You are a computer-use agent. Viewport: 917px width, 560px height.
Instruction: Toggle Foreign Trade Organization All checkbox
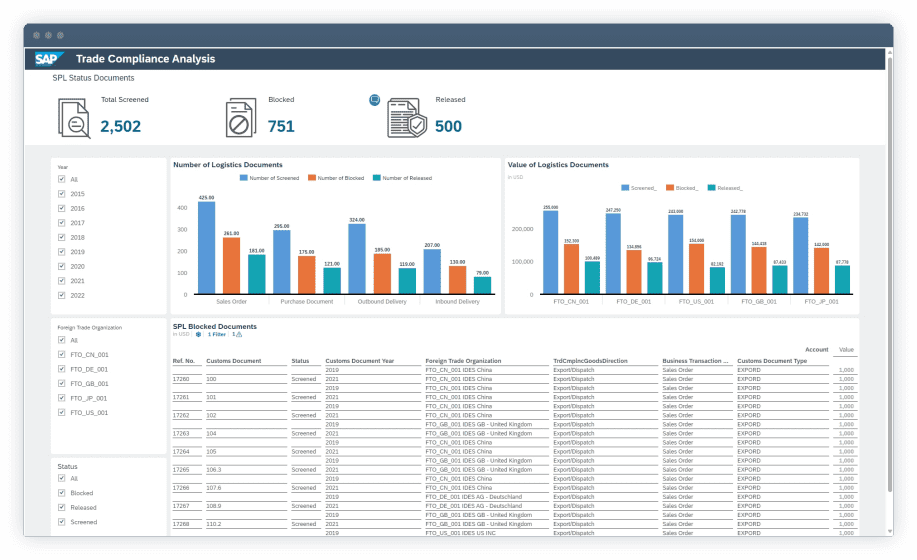(x=61, y=340)
